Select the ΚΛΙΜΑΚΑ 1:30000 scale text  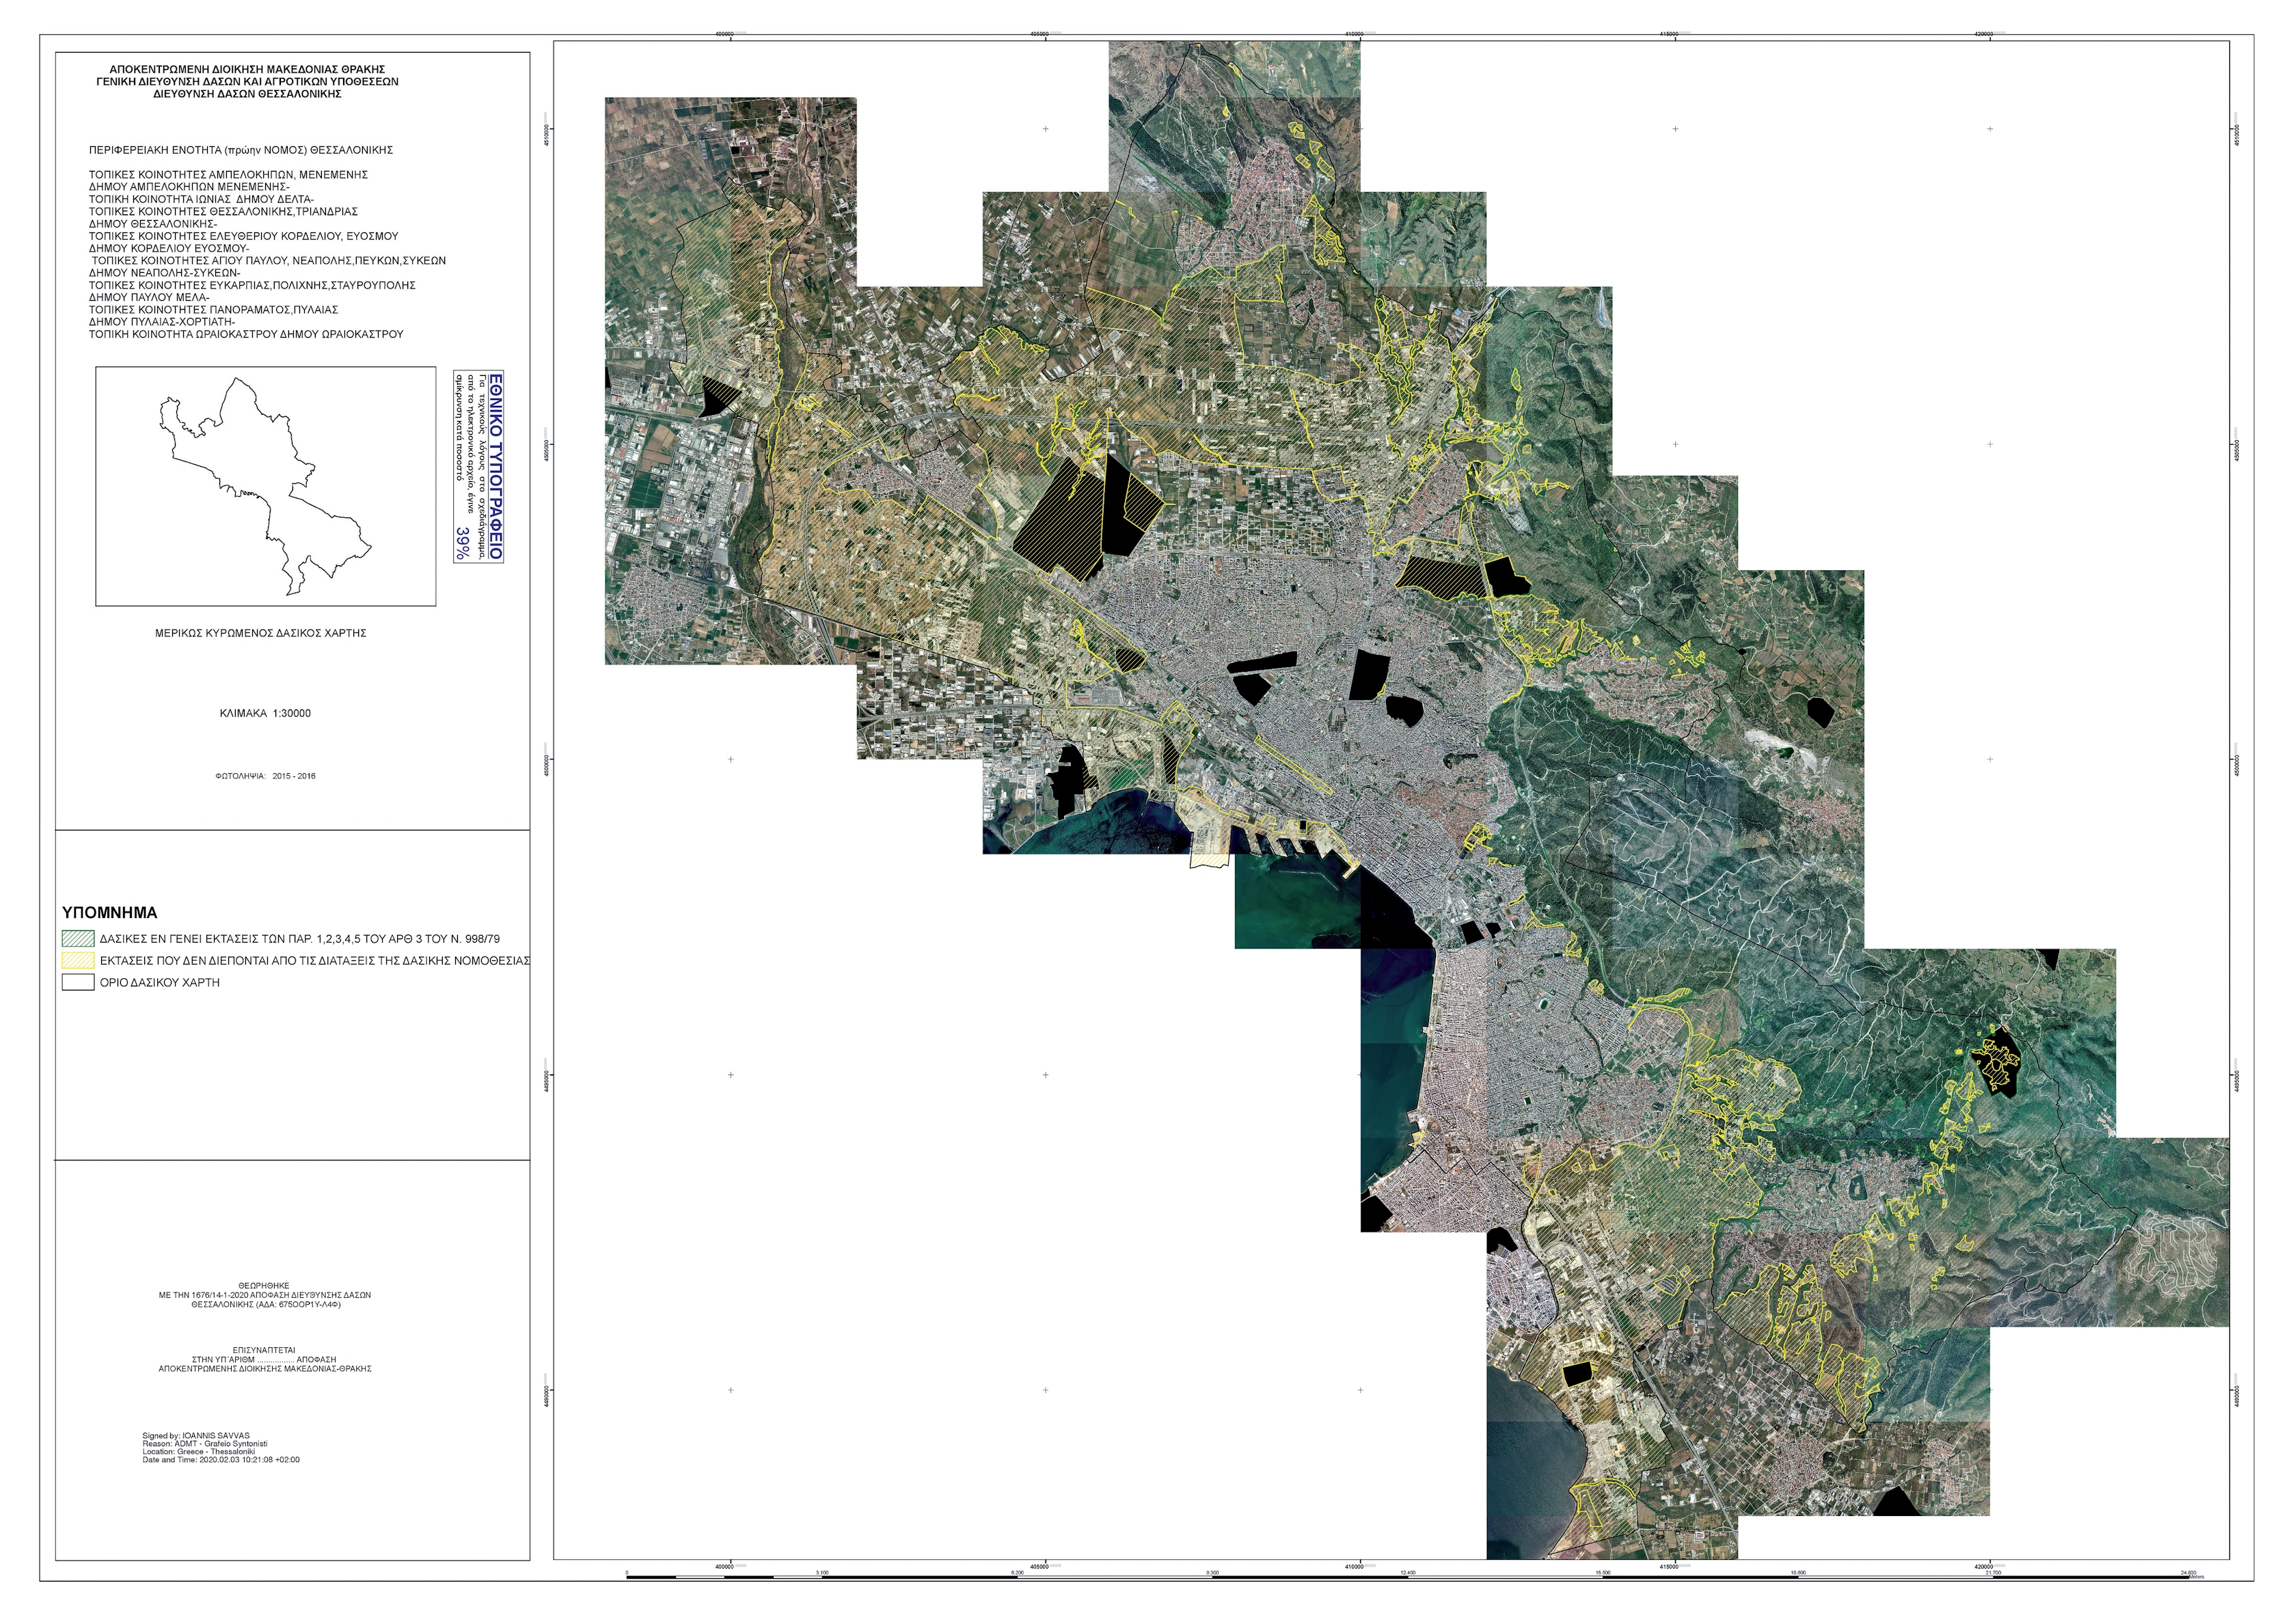click(x=265, y=713)
